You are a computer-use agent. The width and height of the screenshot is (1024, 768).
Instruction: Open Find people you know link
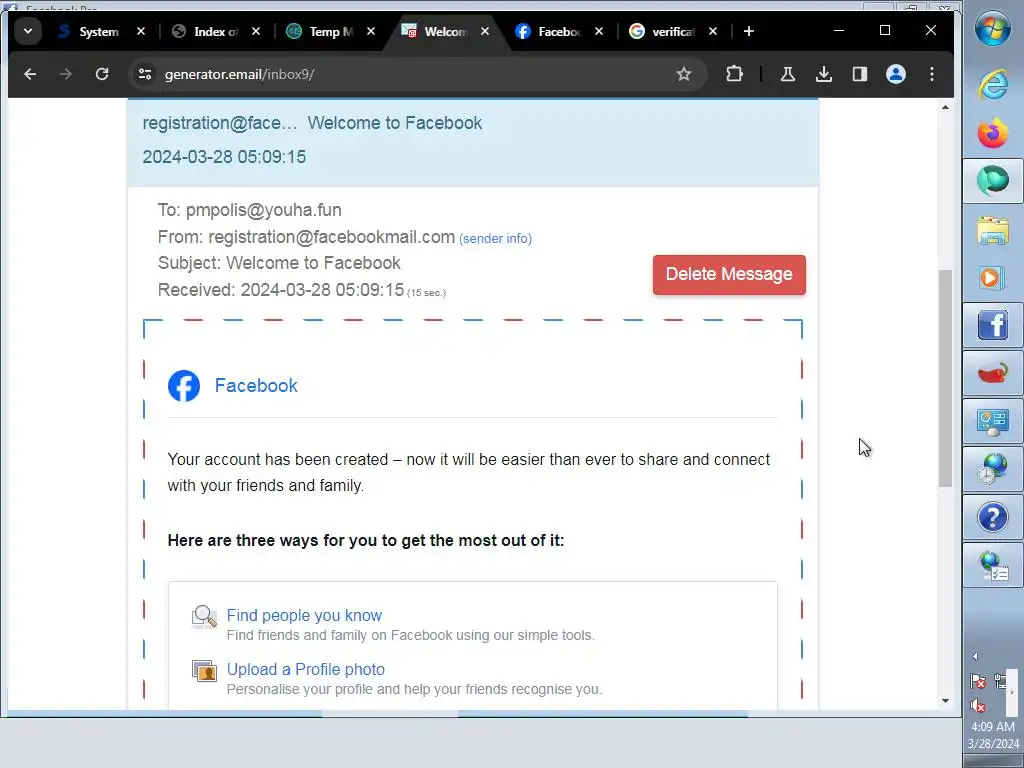(304, 615)
